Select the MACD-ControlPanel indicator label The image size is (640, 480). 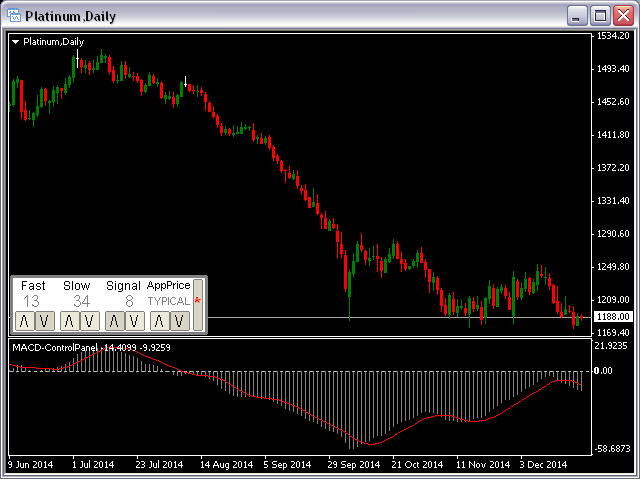click(x=55, y=348)
